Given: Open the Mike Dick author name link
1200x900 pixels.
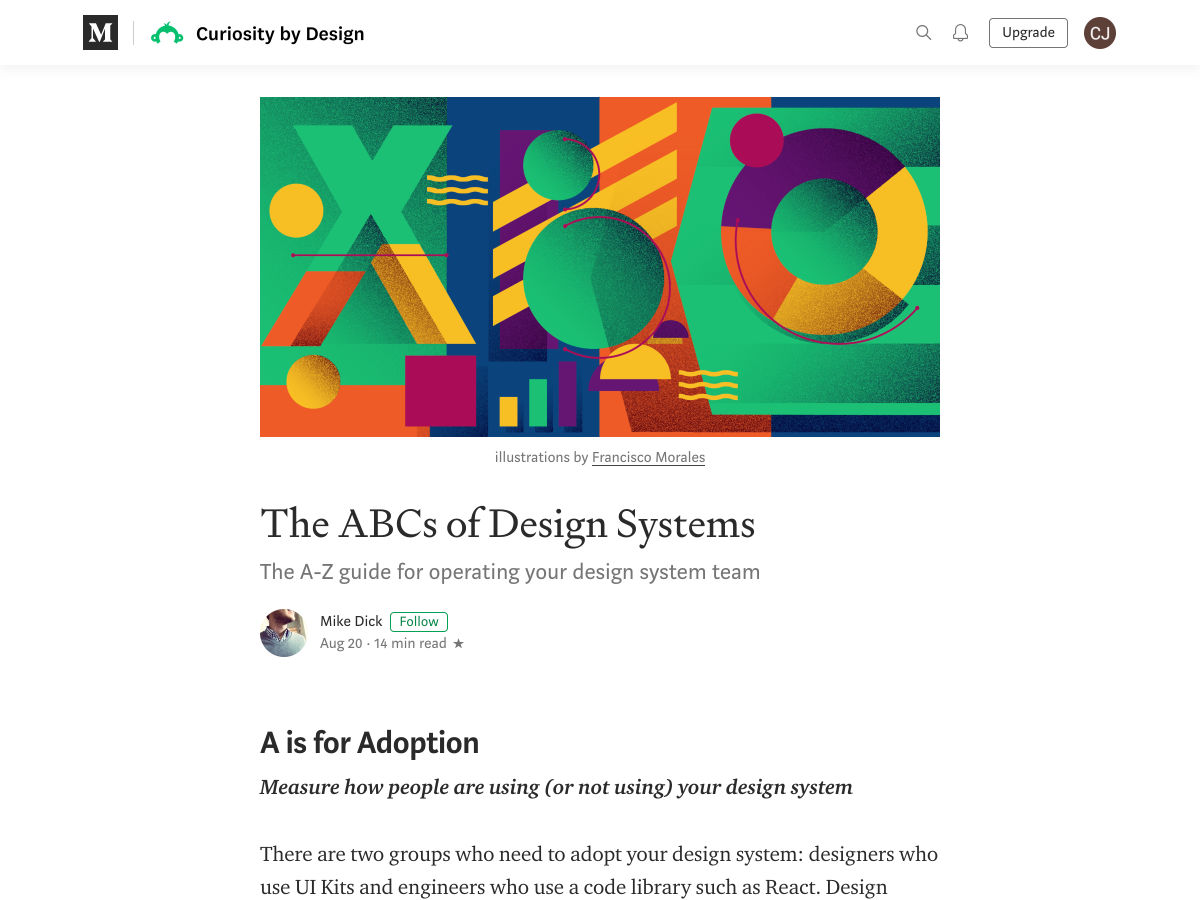Looking at the screenshot, I should [x=351, y=621].
